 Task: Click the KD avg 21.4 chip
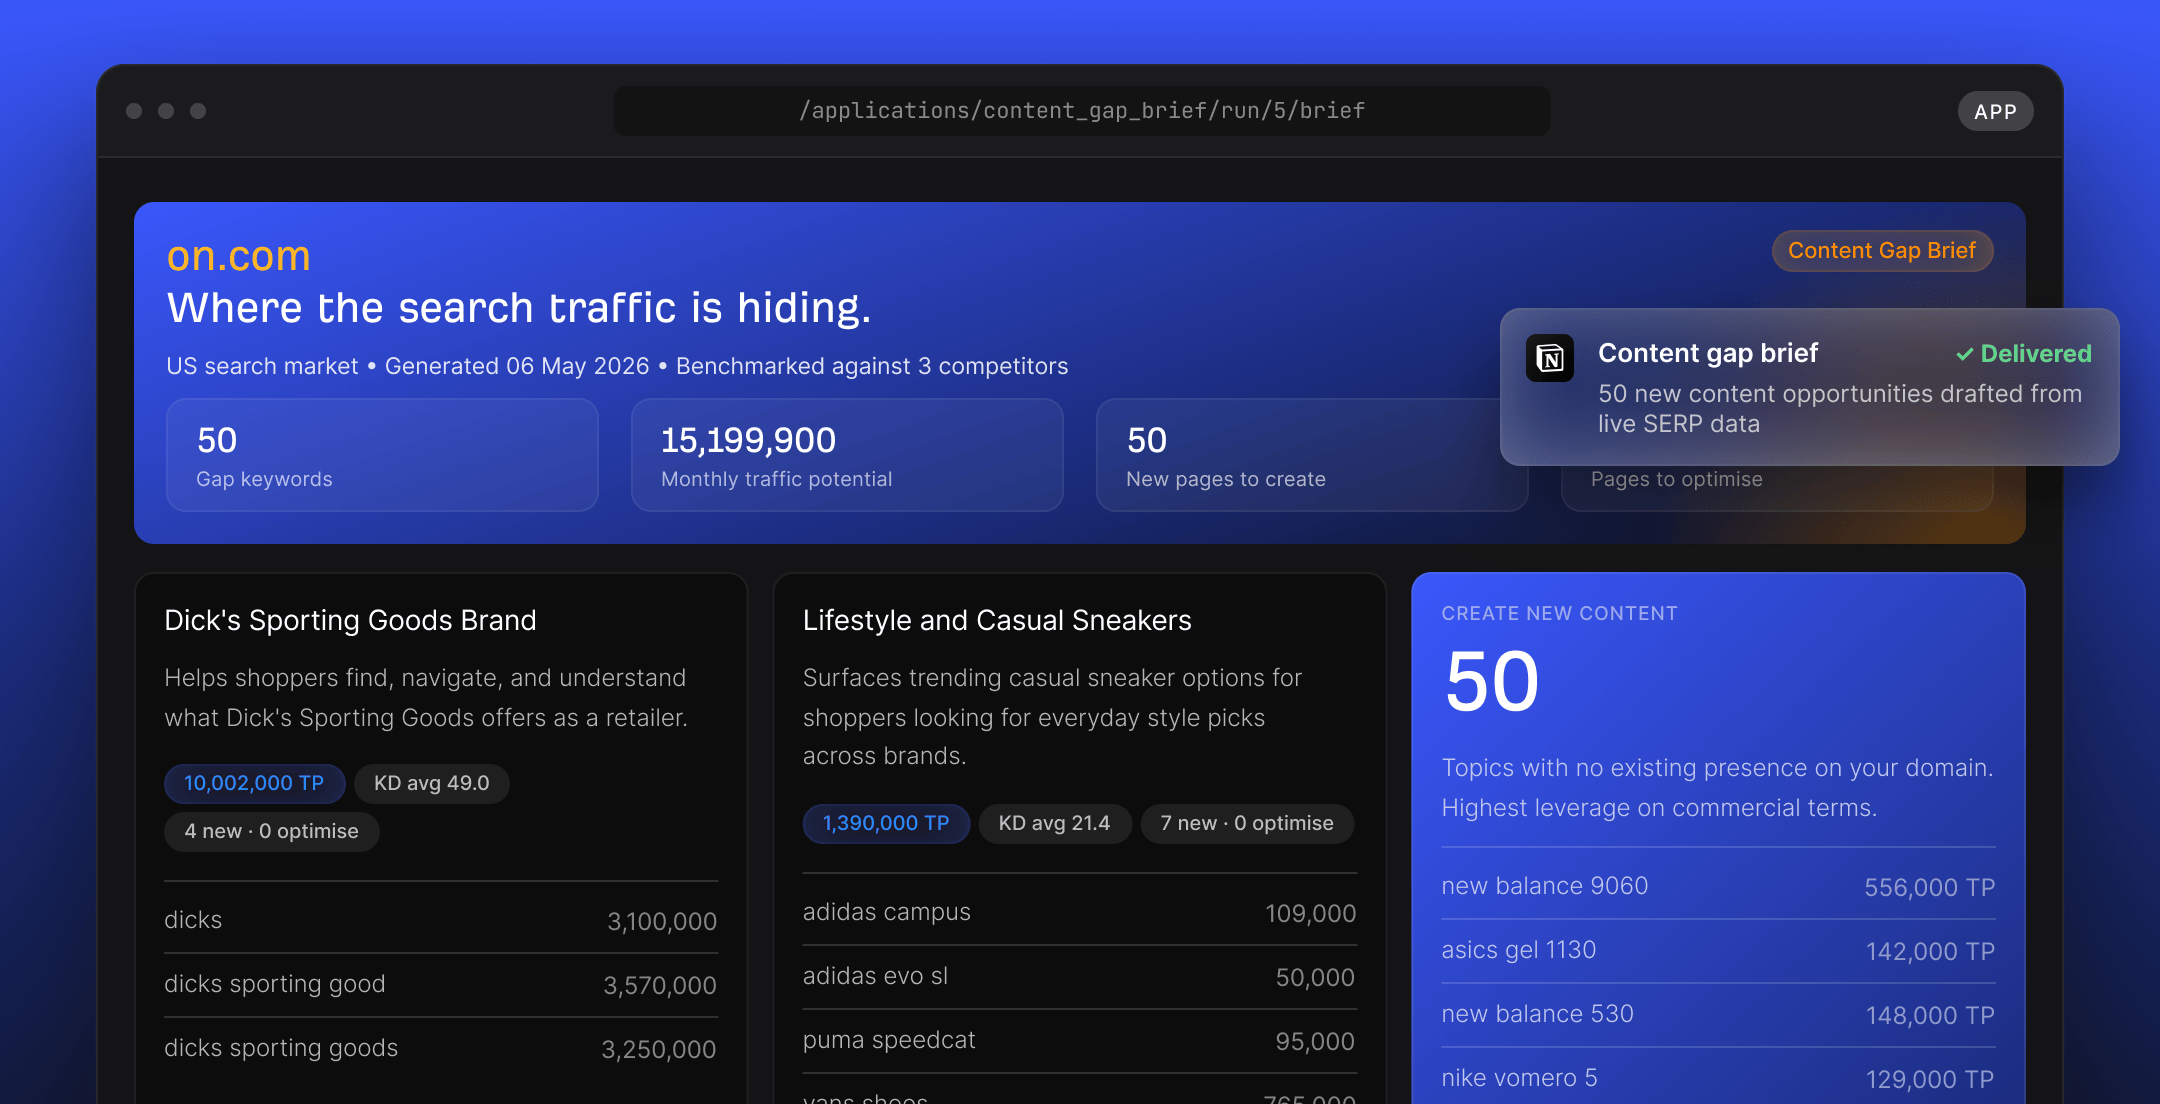[x=1055, y=823]
